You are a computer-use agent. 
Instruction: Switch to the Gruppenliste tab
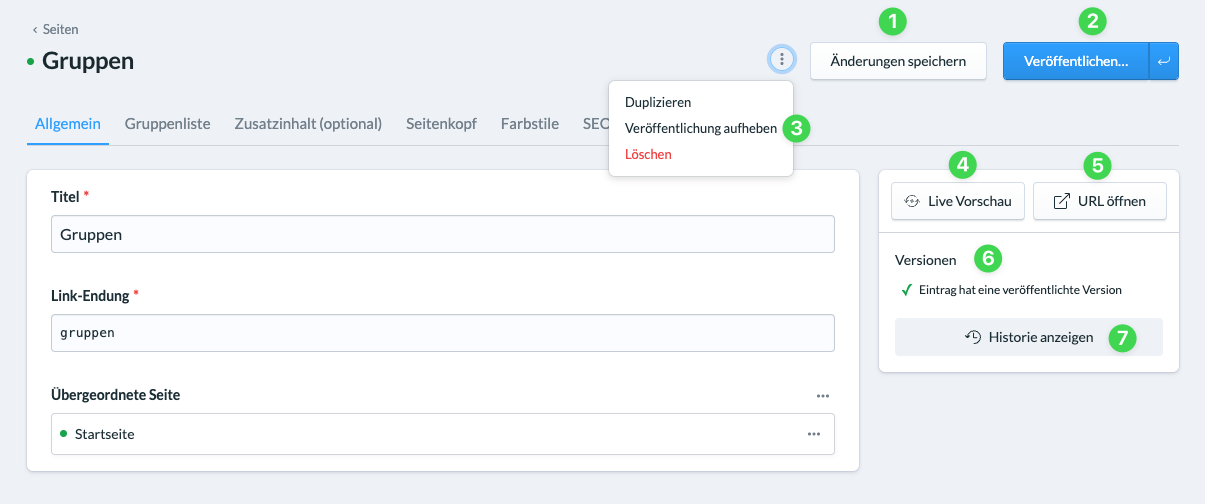[x=167, y=124]
